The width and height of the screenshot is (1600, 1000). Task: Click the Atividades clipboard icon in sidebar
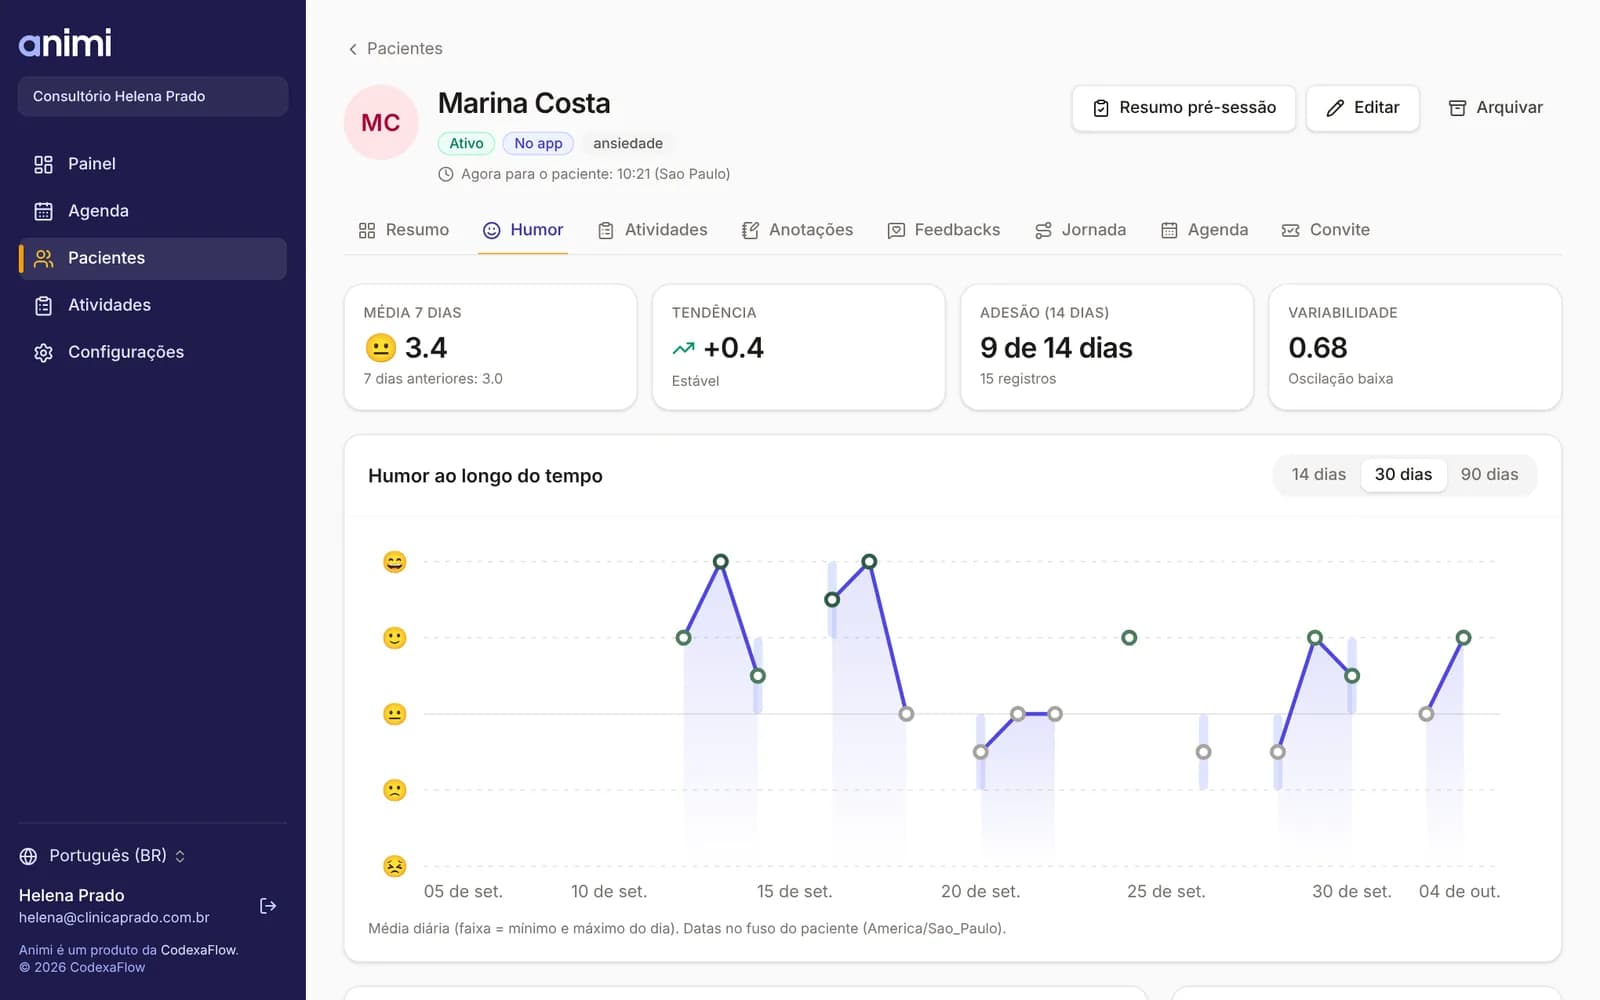tap(43, 305)
